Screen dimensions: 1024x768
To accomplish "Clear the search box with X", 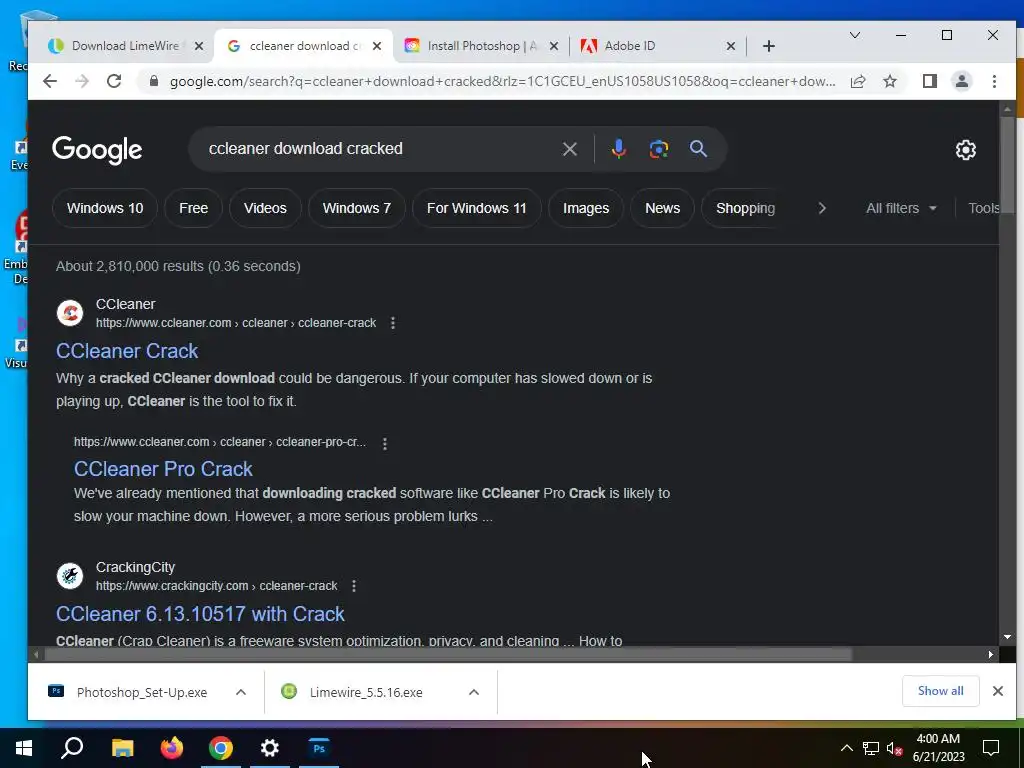I will [x=569, y=149].
